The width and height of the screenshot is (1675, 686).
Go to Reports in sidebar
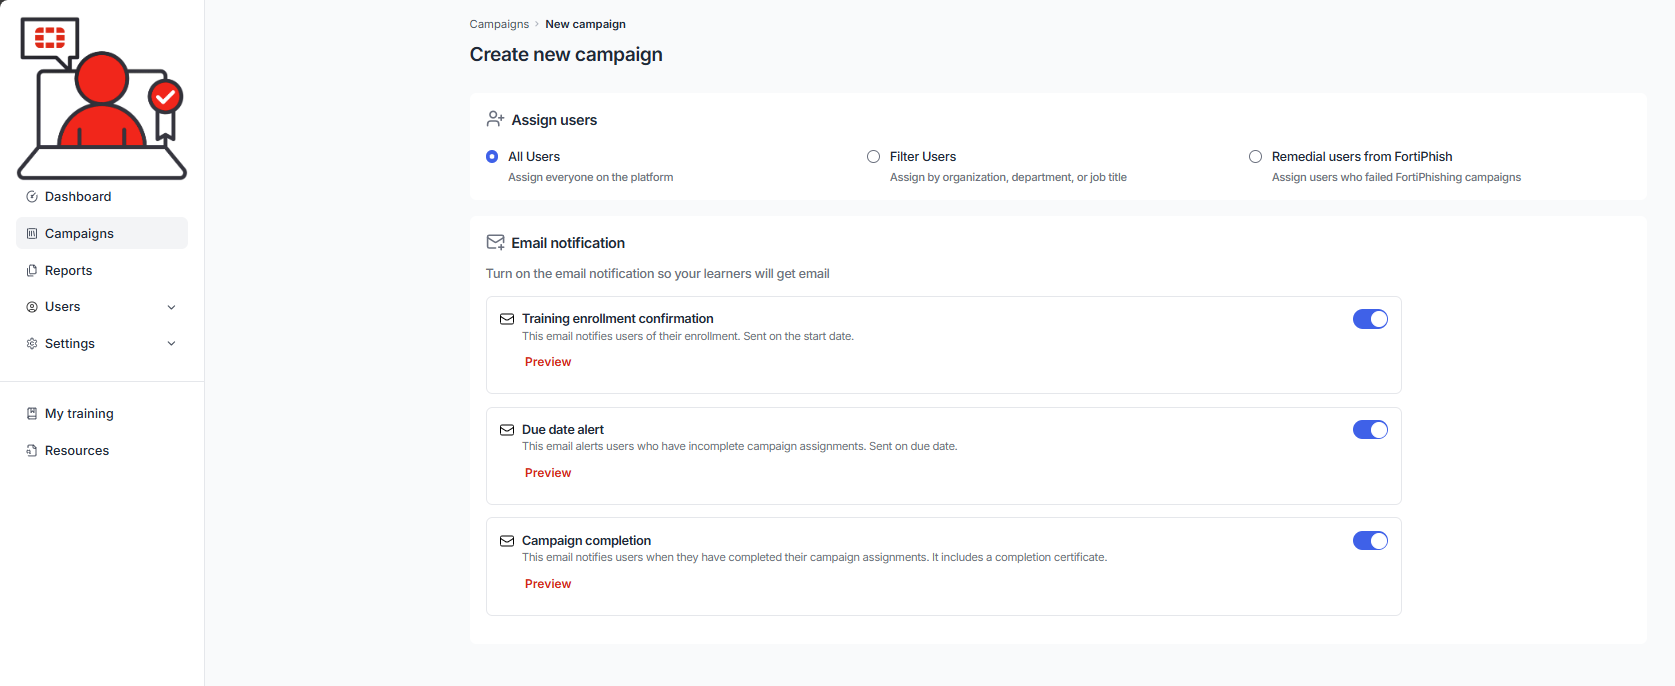pyautogui.click(x=102, y=270)
